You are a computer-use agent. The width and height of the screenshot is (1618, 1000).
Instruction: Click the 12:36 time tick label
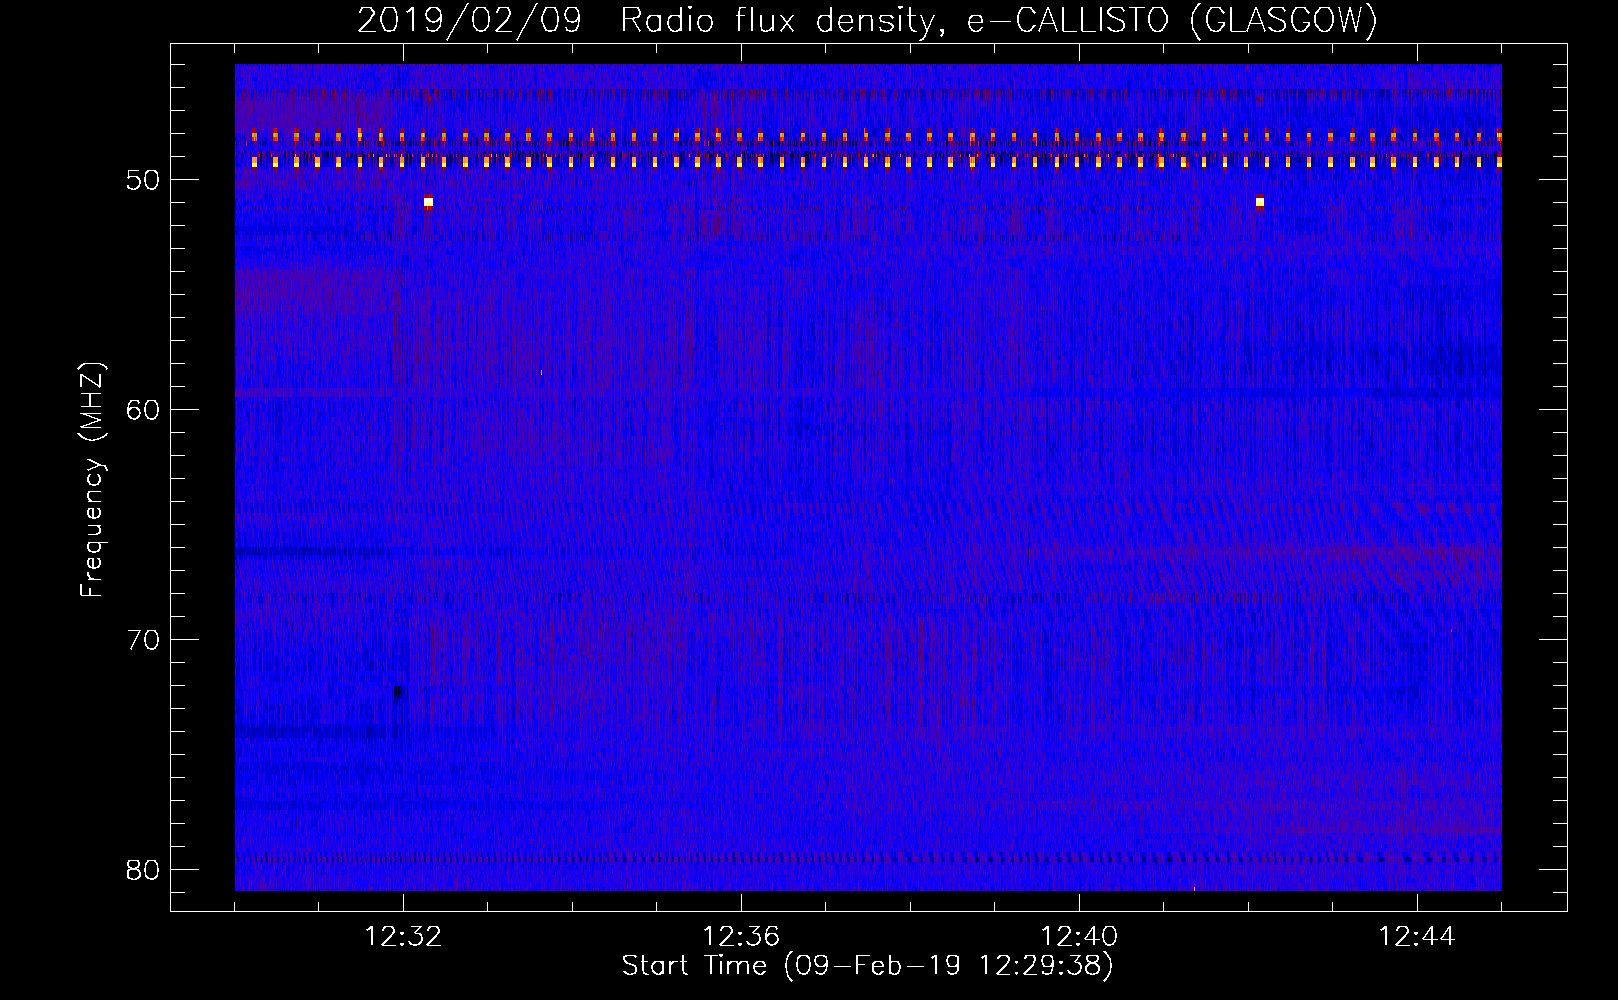[x=741, y=937]
